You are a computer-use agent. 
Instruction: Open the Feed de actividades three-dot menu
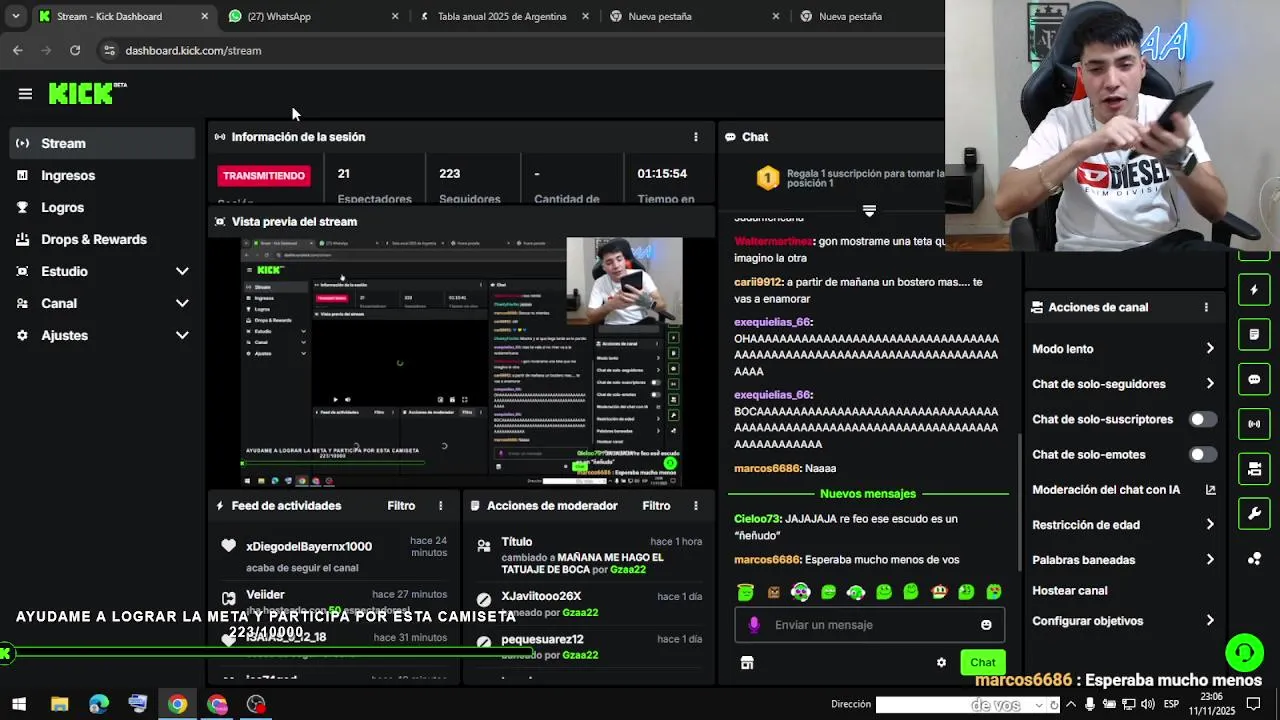(440, 506)
